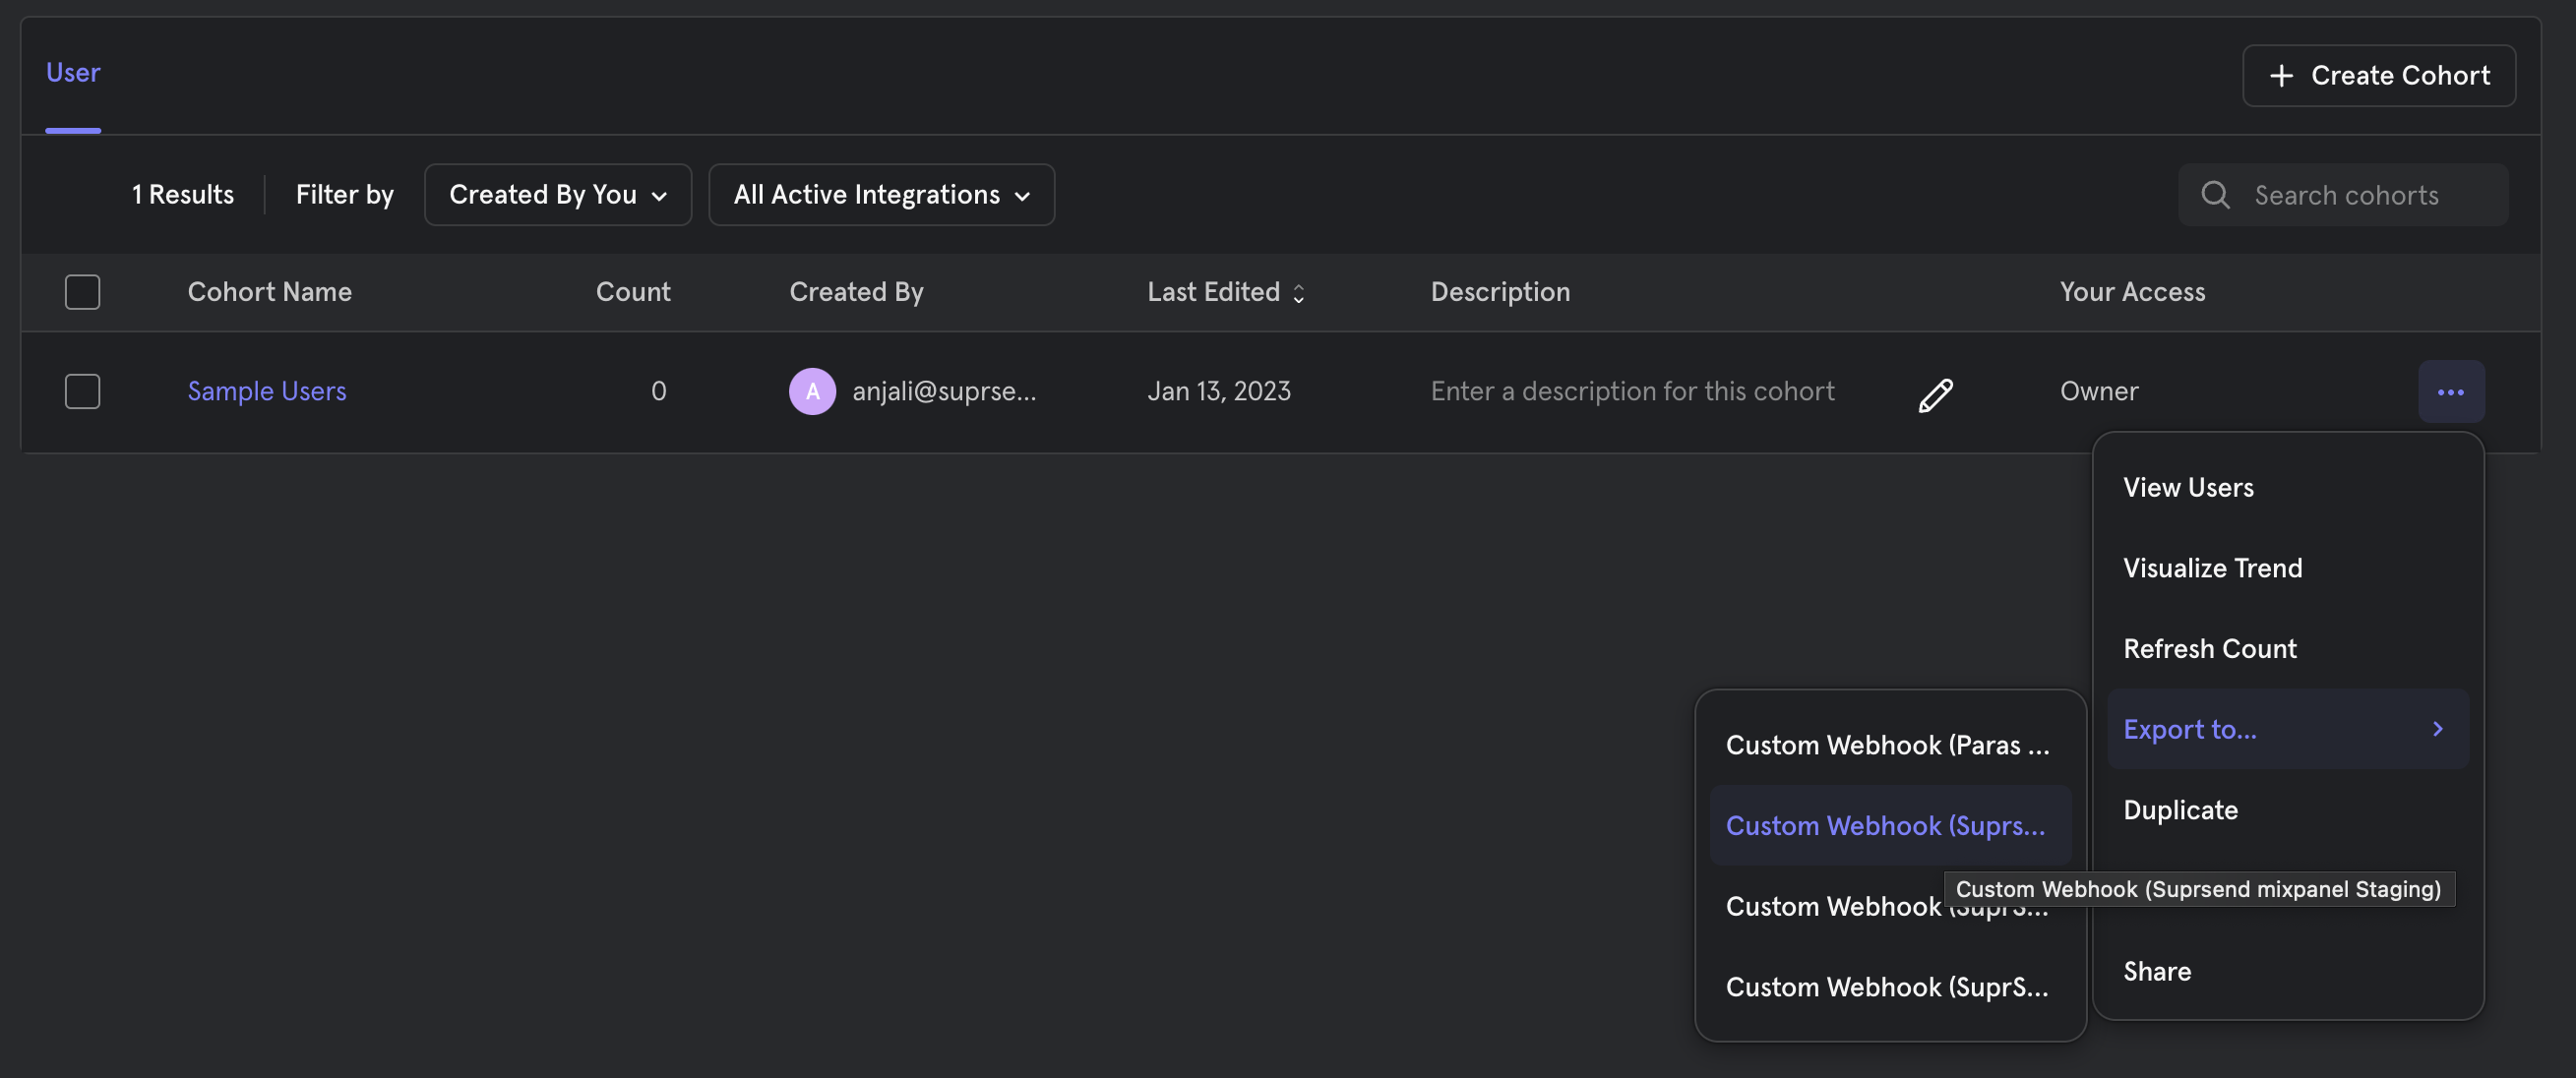This screenshot has width=2576, height=1078.
Task: Click the Last Edited sort arrows
Action: coord(1298,293)
